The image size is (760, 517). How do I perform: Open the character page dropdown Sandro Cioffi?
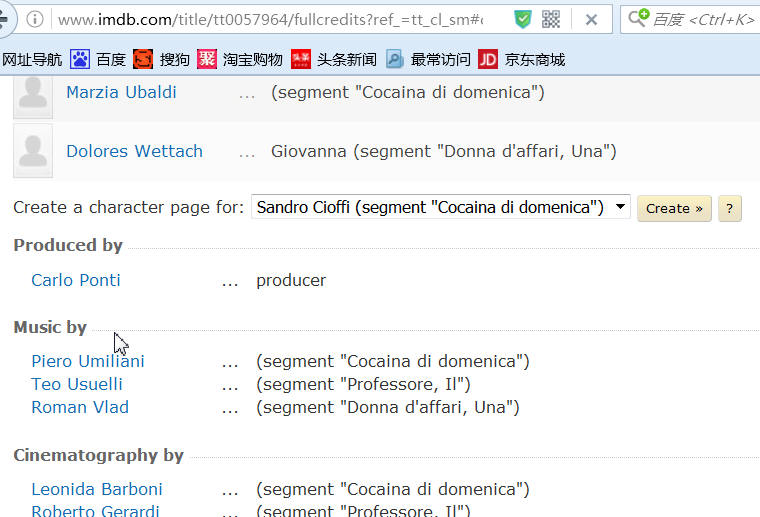pyautogui.click(x=441, y=207)
